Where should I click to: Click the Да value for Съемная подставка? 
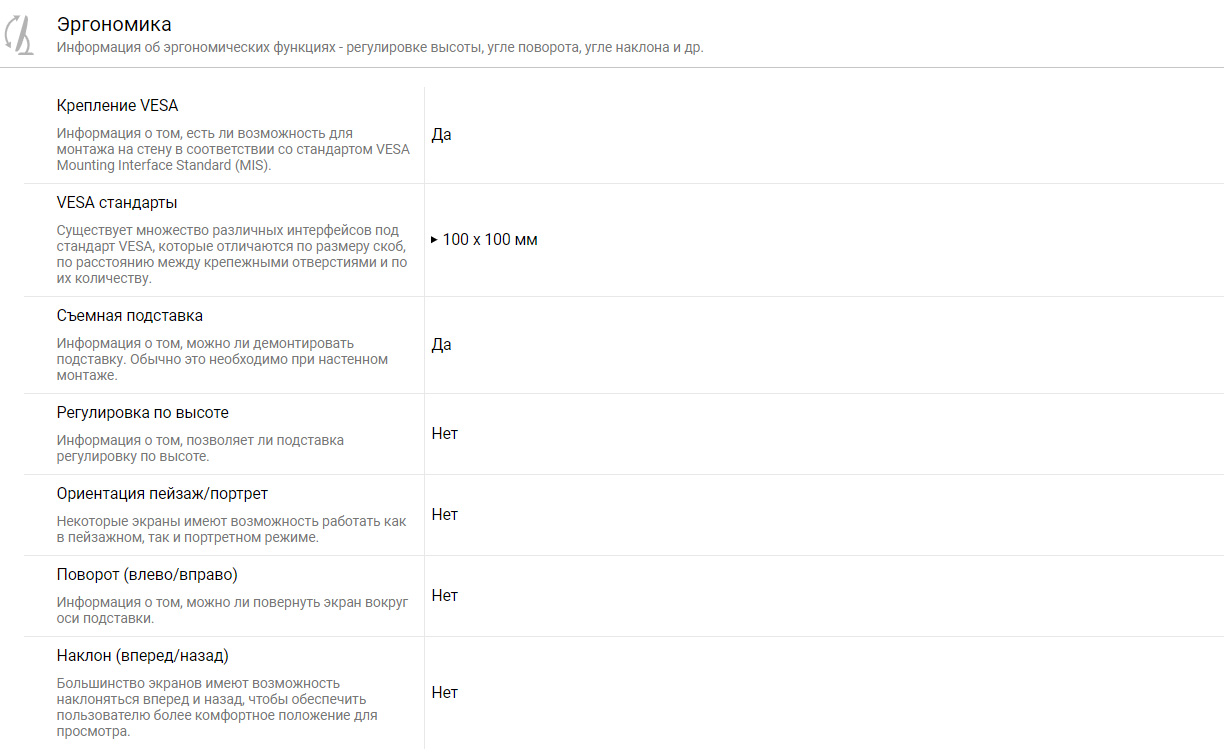442,344
